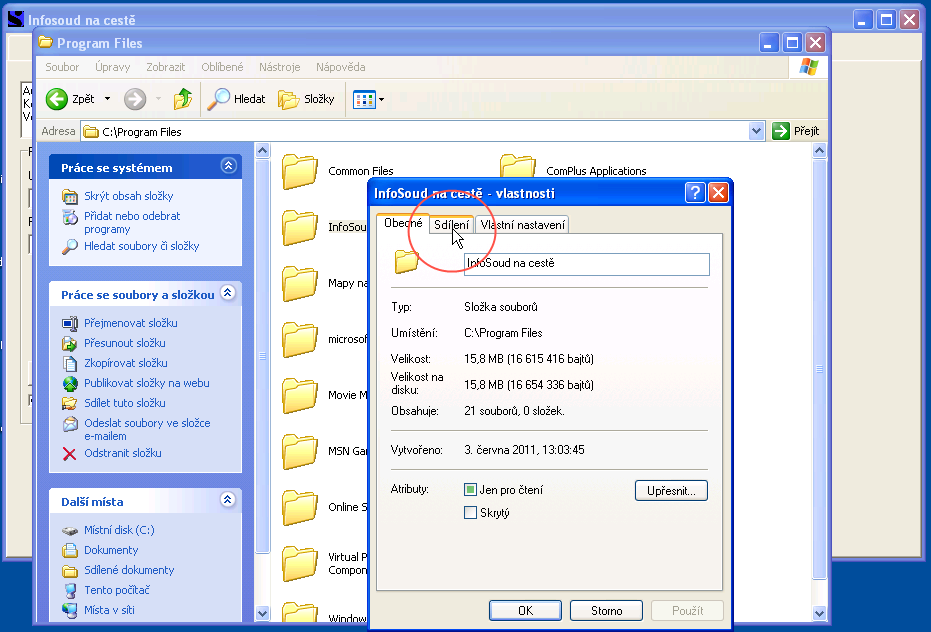Image resolution: width=931 pixels, height=632 pixels.
Task: Open the Oblíbené menu
Action: [222, 67]
